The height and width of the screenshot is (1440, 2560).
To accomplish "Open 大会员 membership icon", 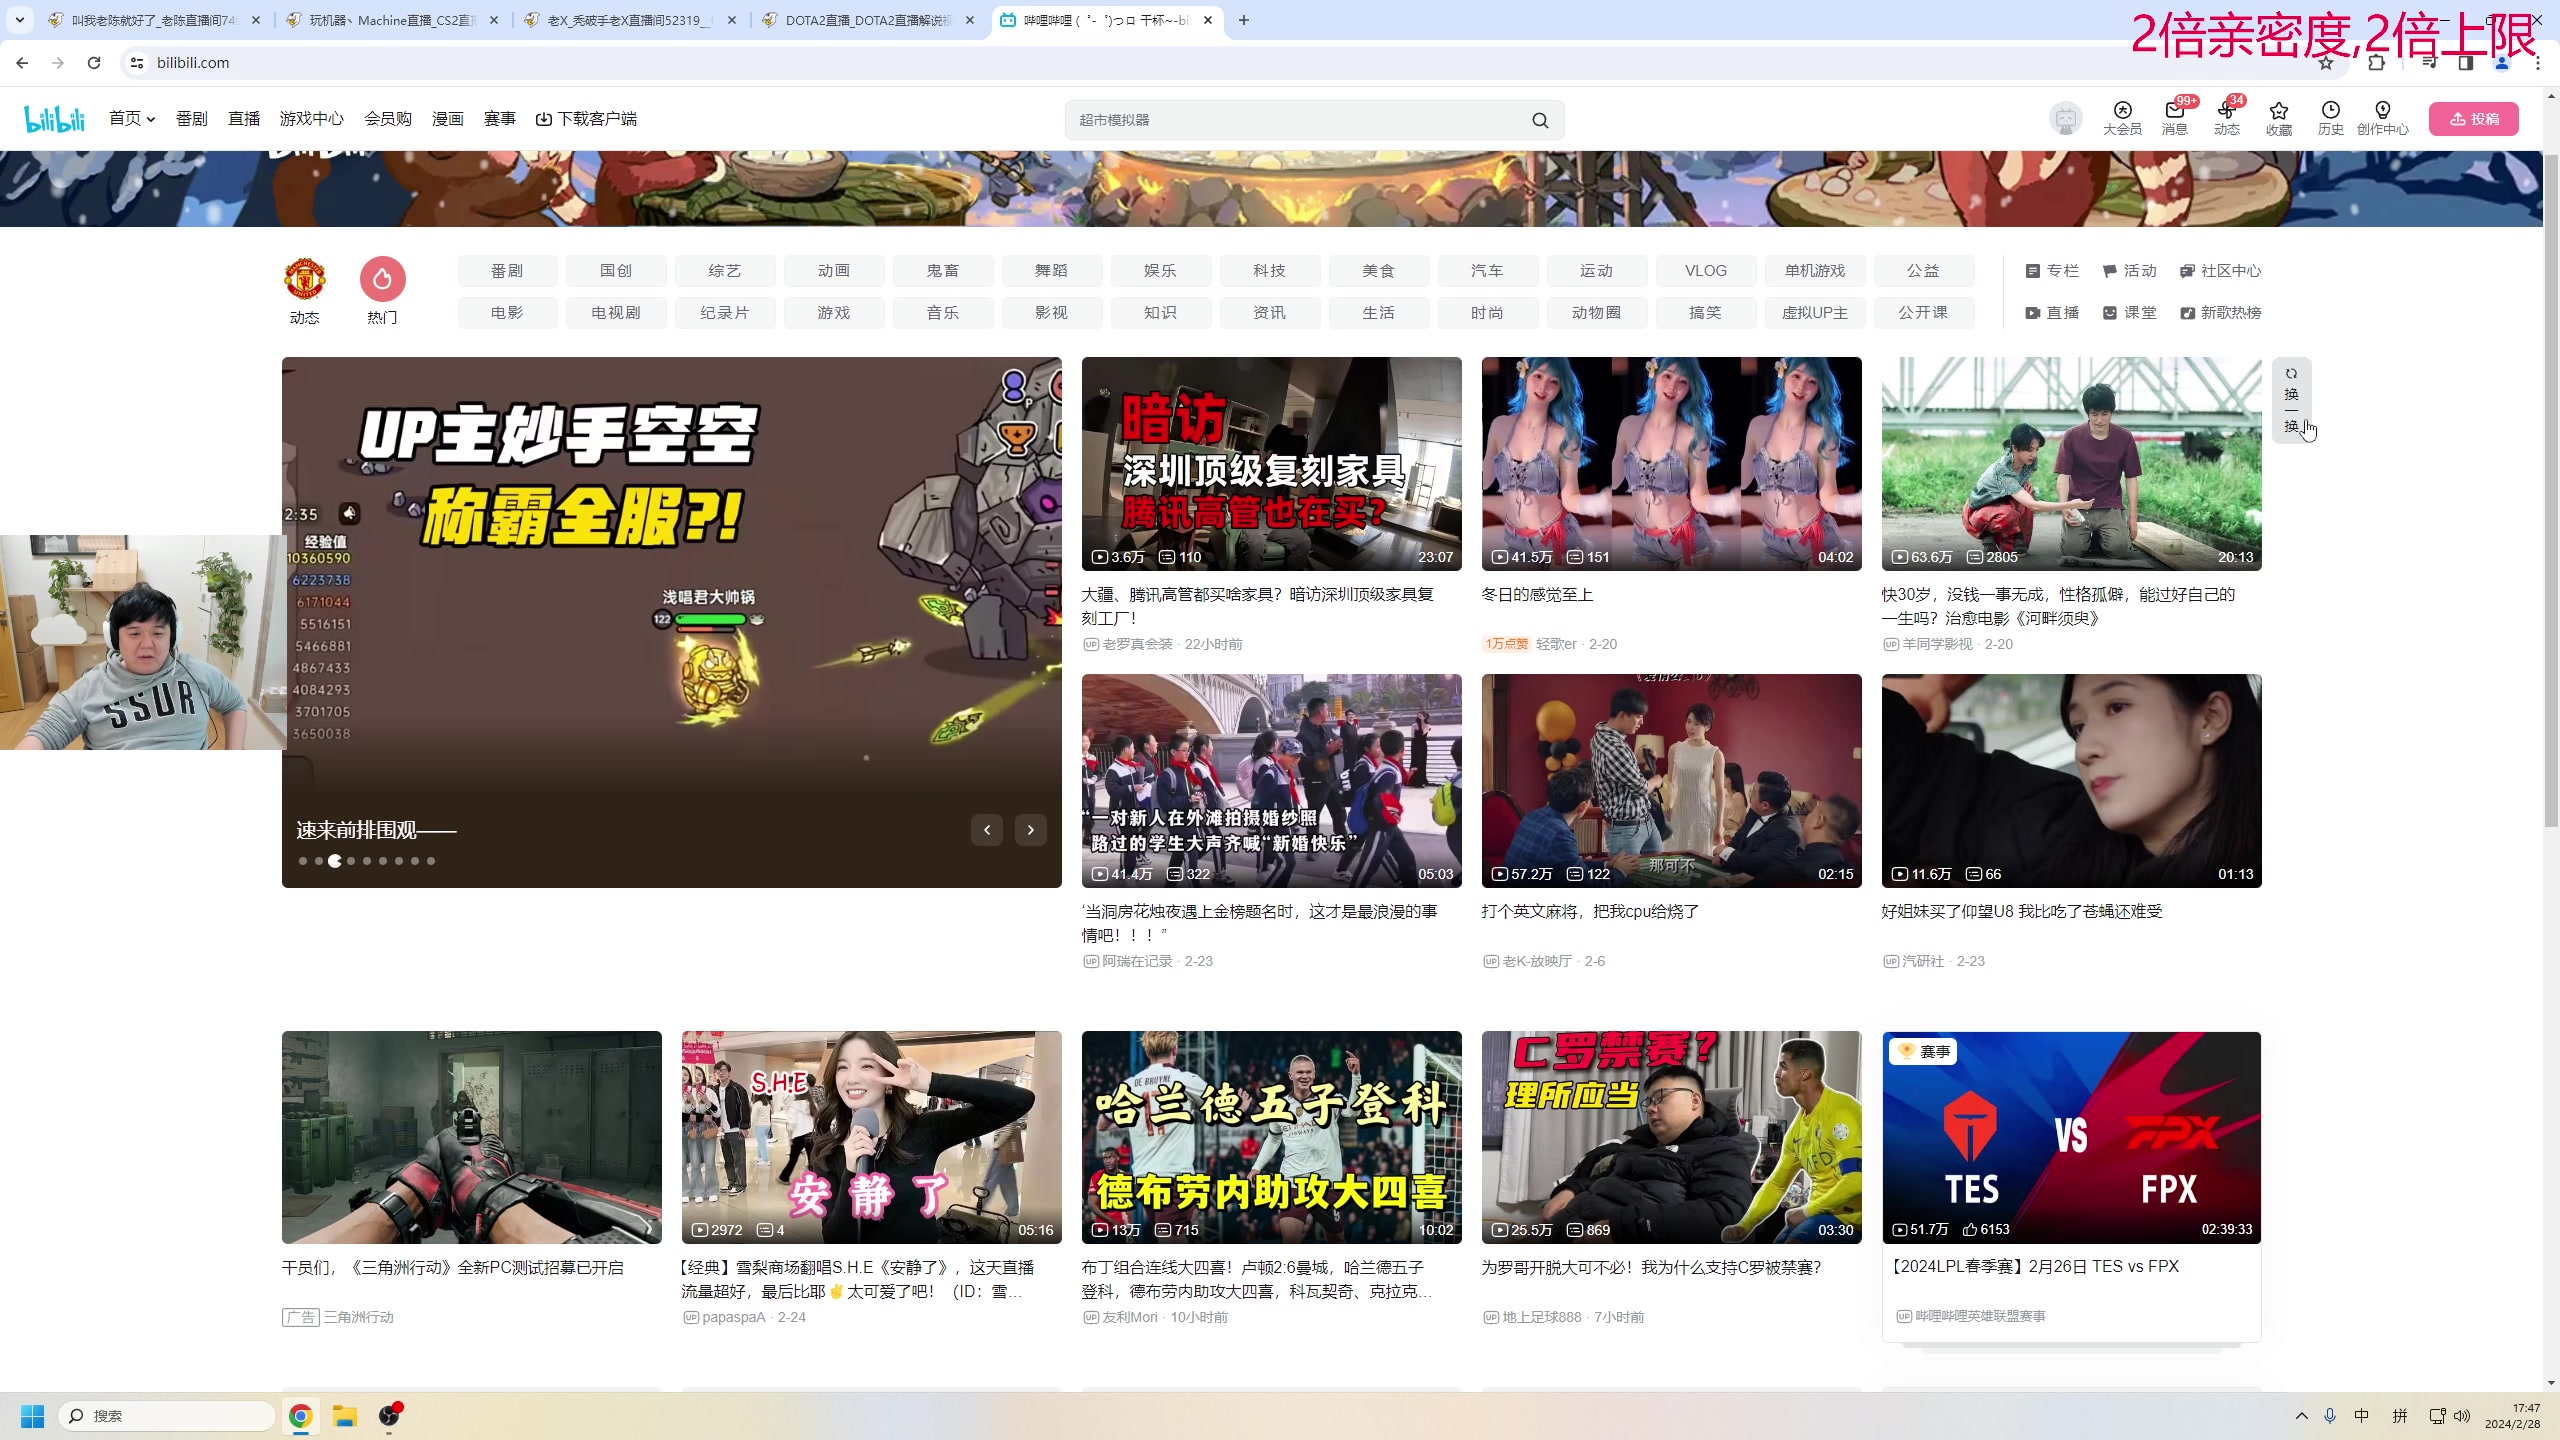I will click(2122, 118).
